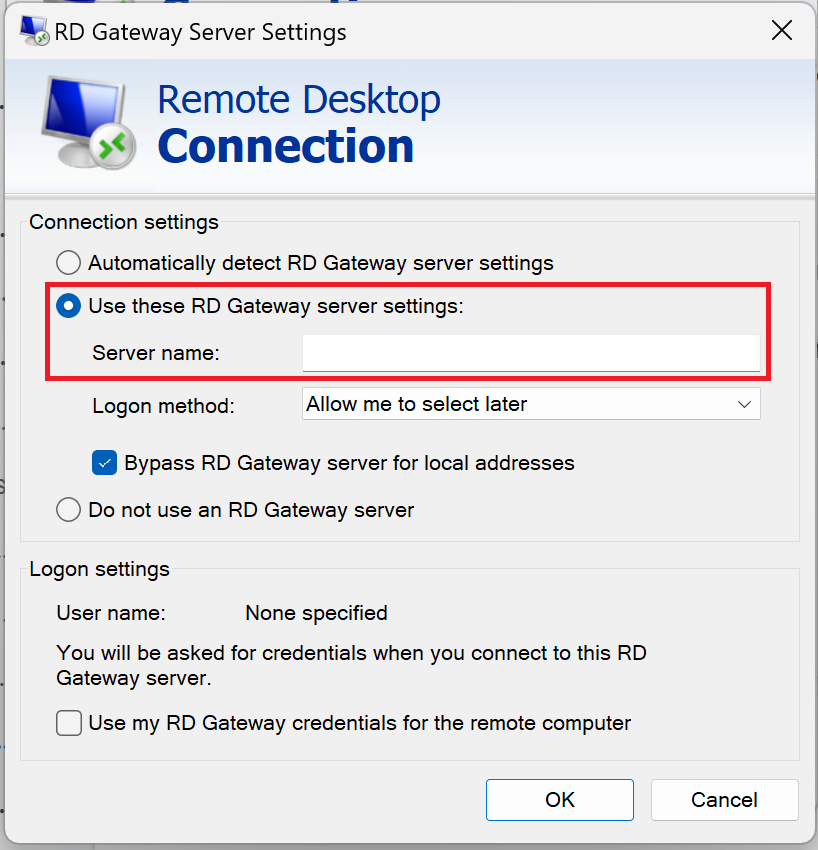The image size is (818, 850).
Task: Toggle Bypass RD Gateway server for local addresses
Action: coord(104,463)
